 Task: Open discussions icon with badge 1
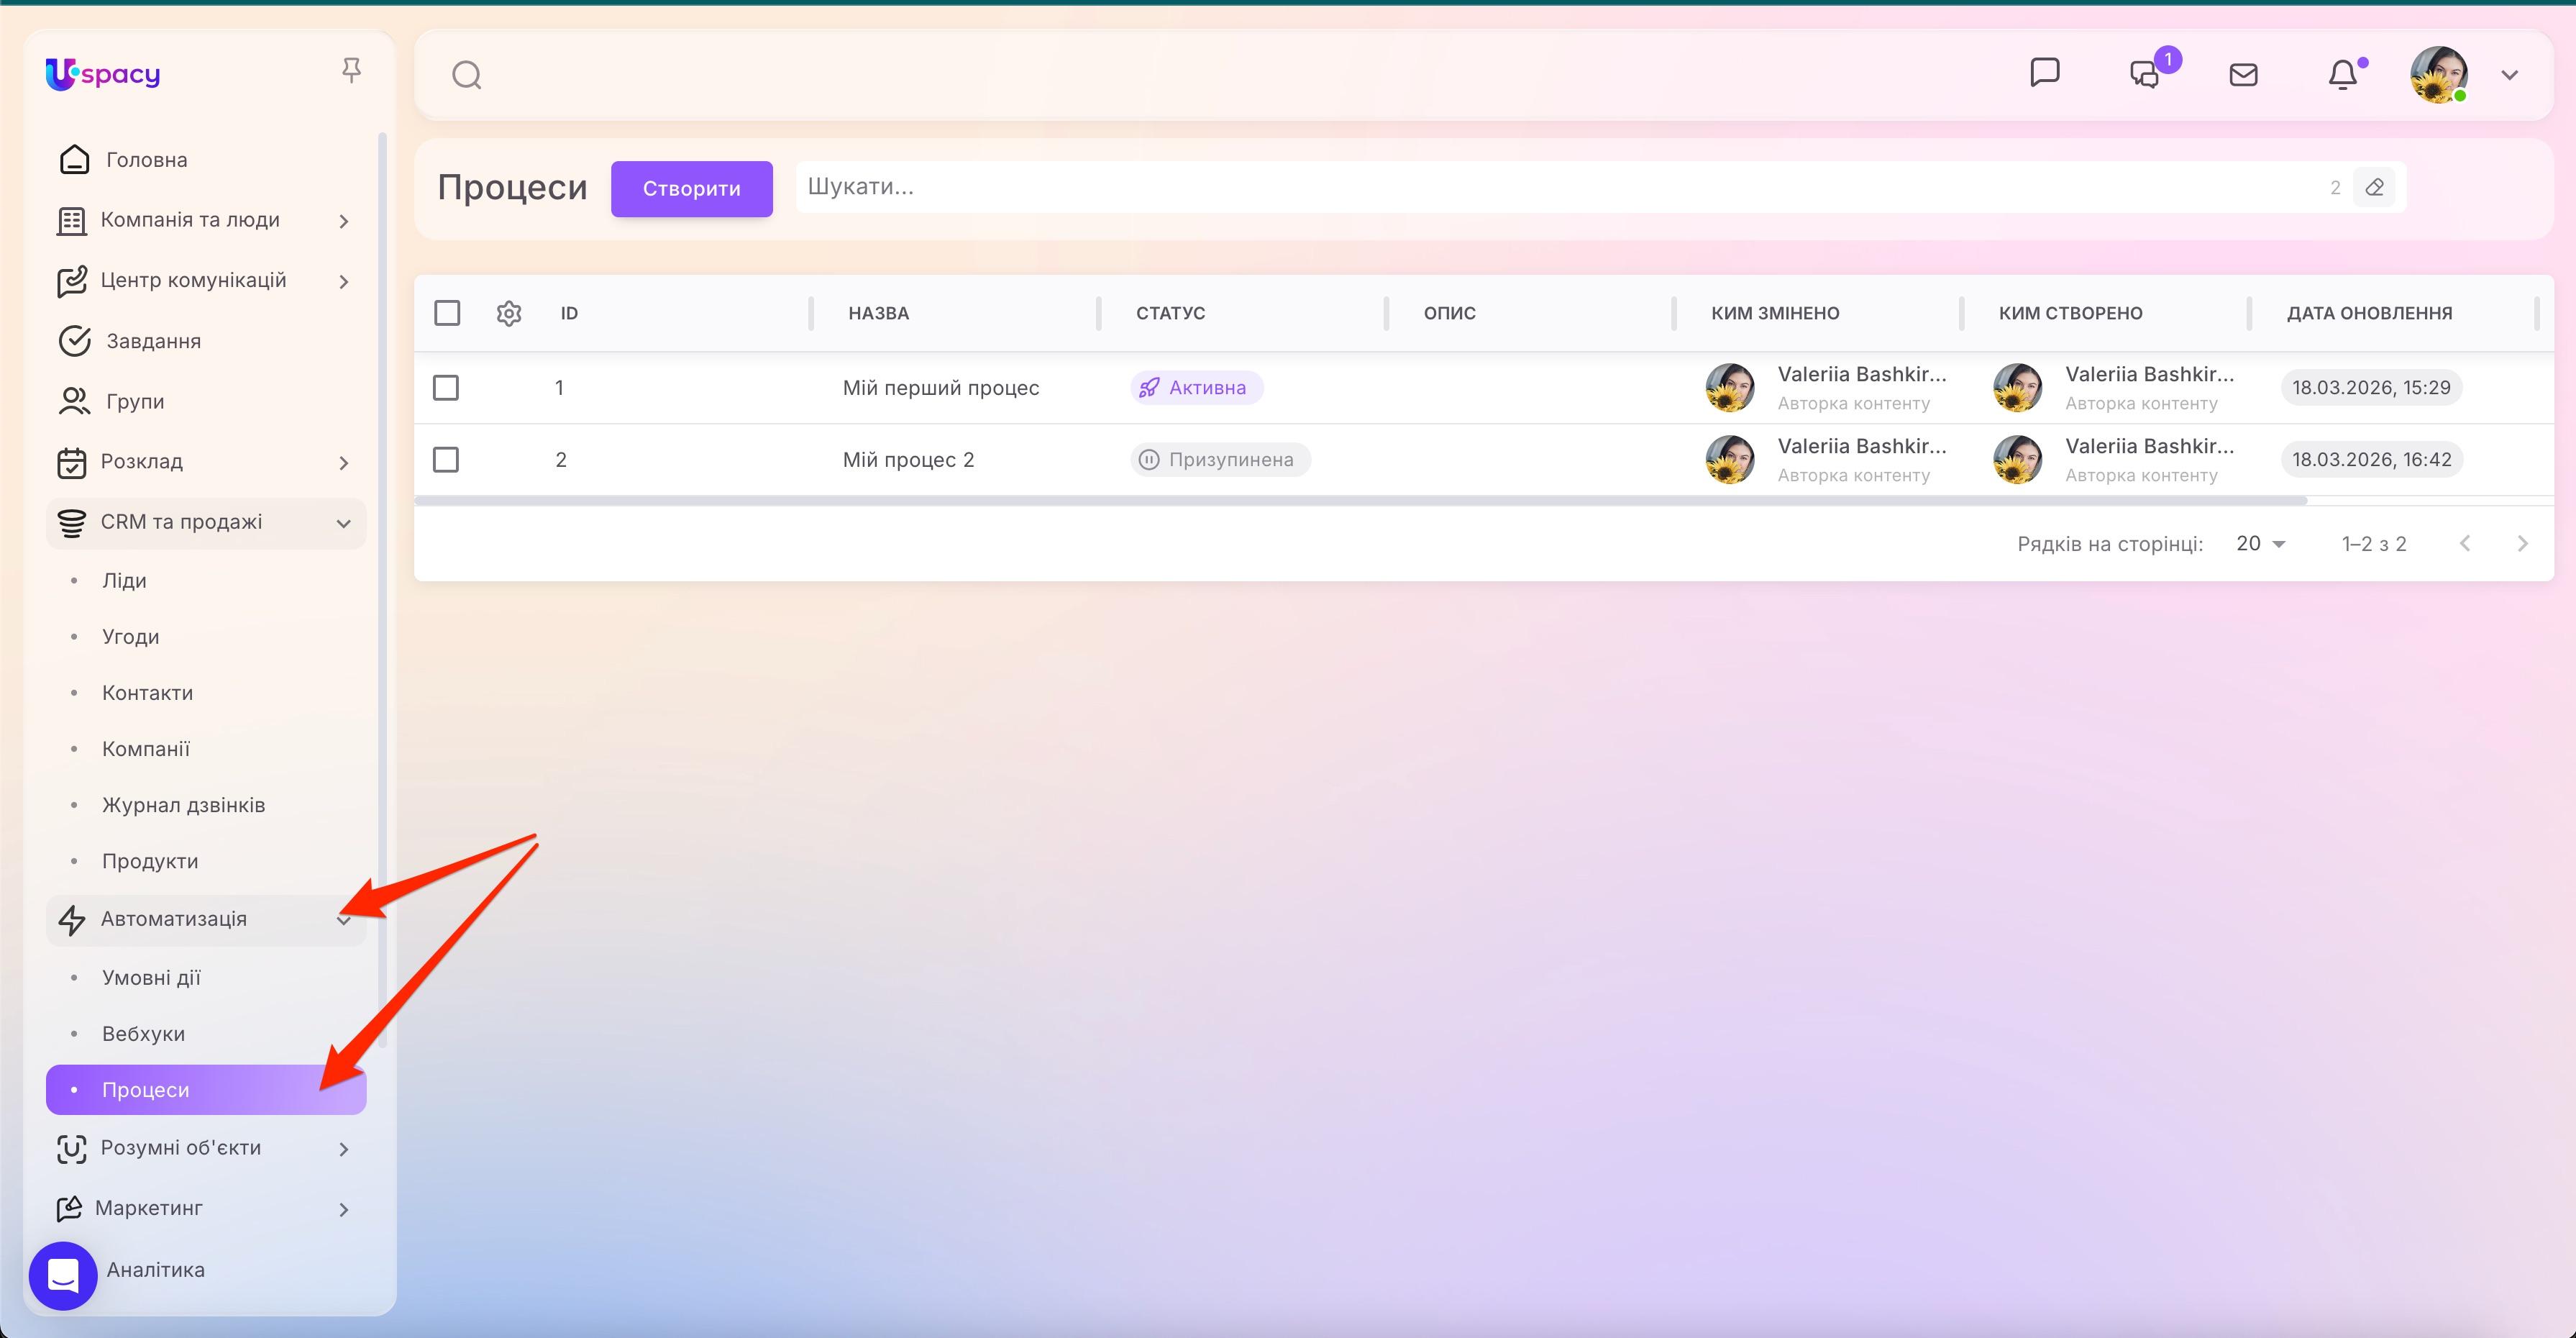pyautogui.click(x=2144, y=75)
